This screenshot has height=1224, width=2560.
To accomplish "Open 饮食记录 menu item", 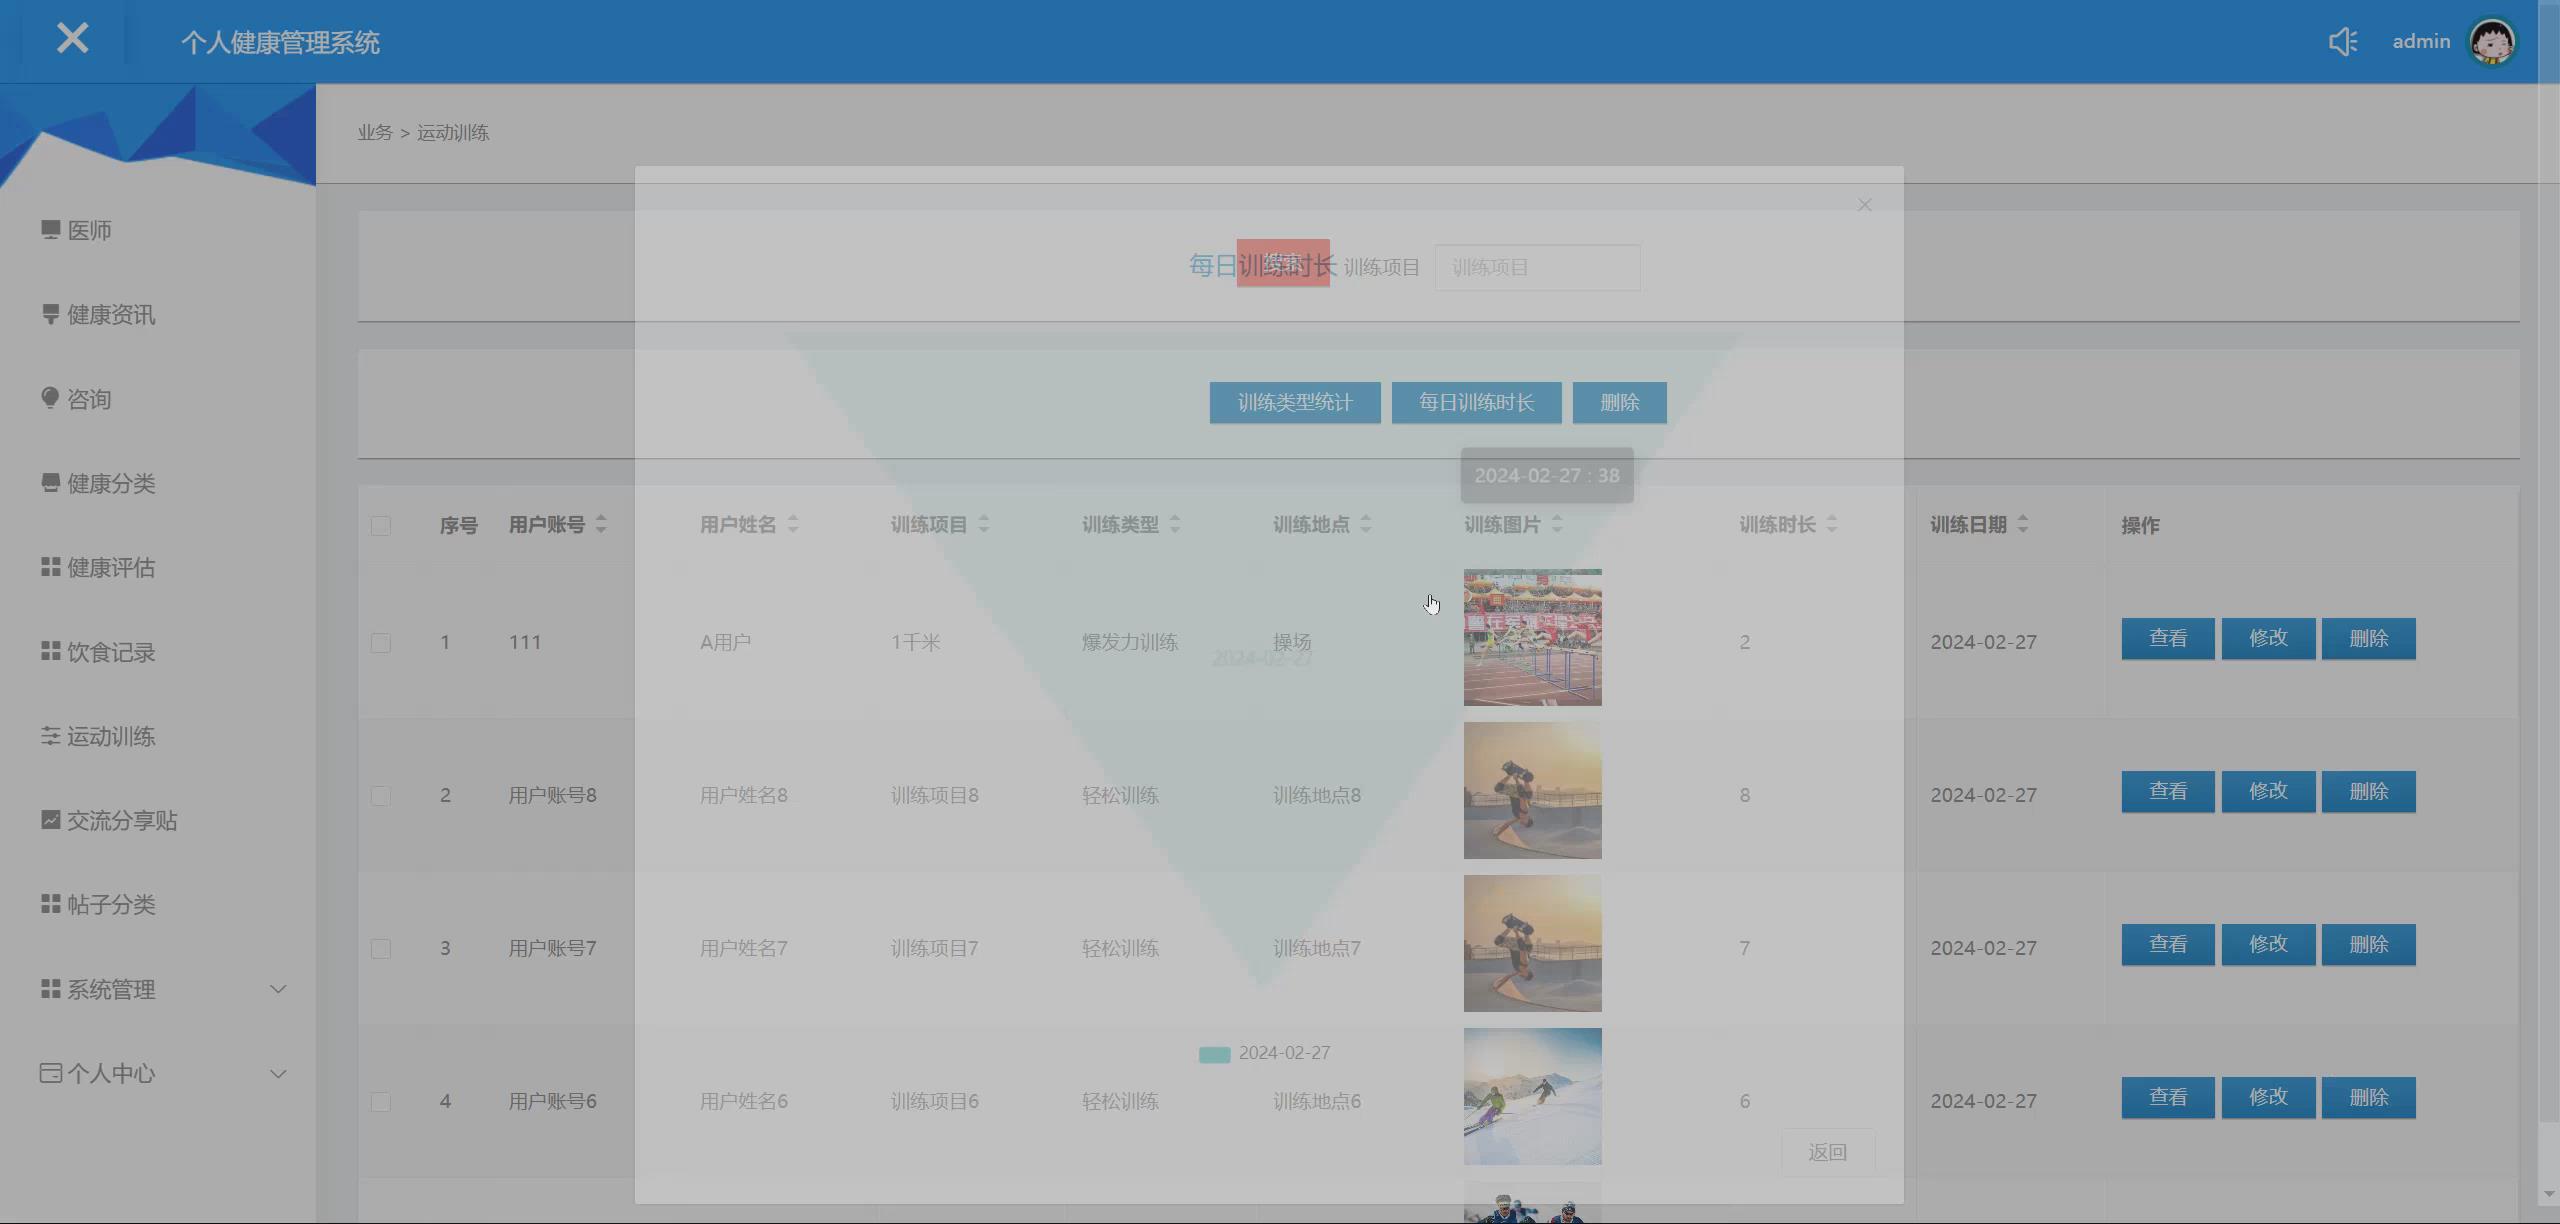I will point(110,653).
